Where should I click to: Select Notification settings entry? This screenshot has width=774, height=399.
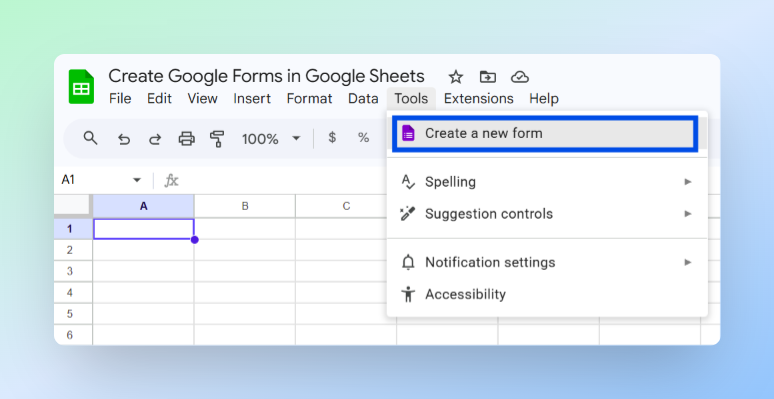coord(547,262)
